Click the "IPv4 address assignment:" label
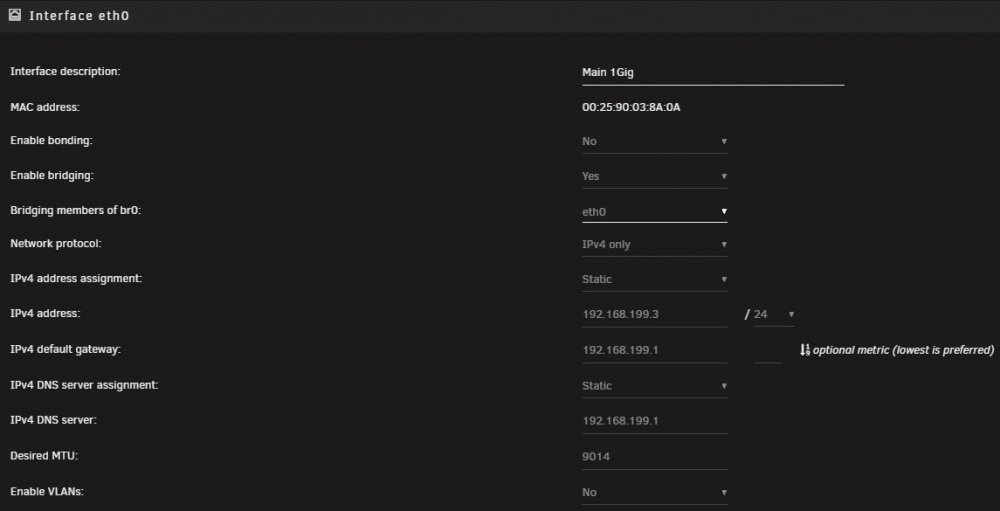This screenshot has height=511, width=1000. [77, 279]
